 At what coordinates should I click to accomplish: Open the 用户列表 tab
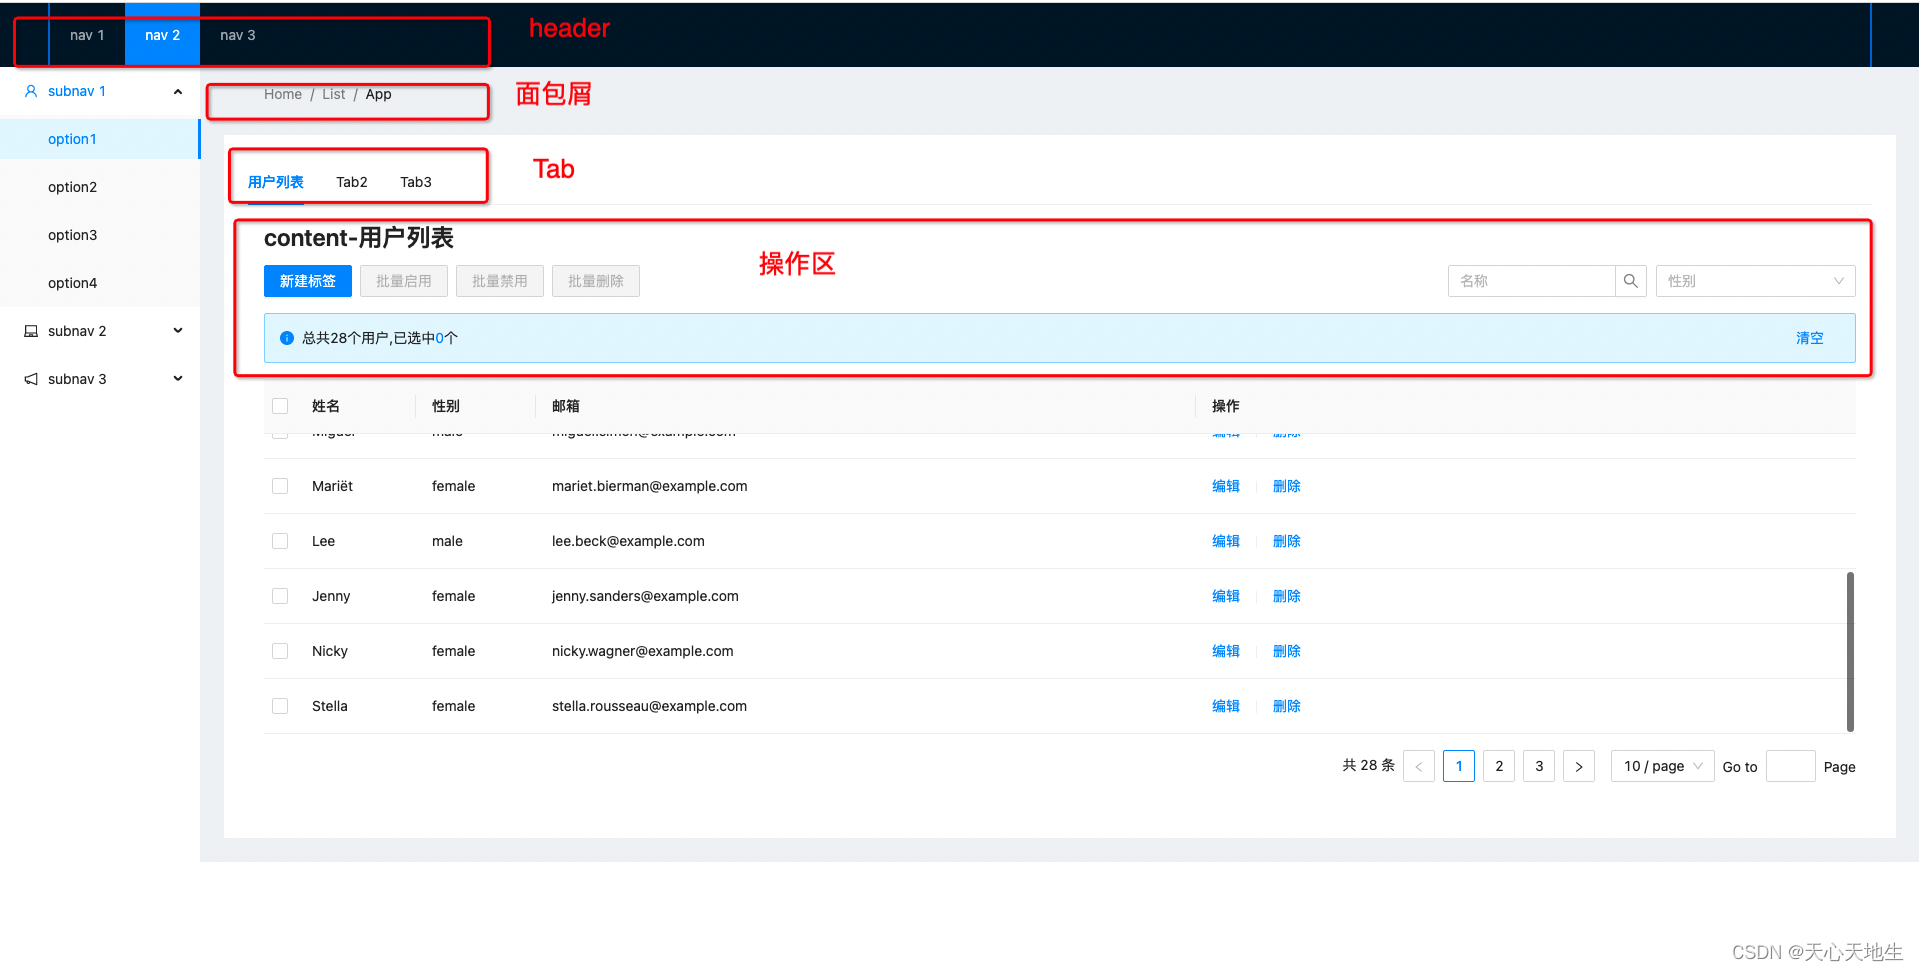pos(276,182)
